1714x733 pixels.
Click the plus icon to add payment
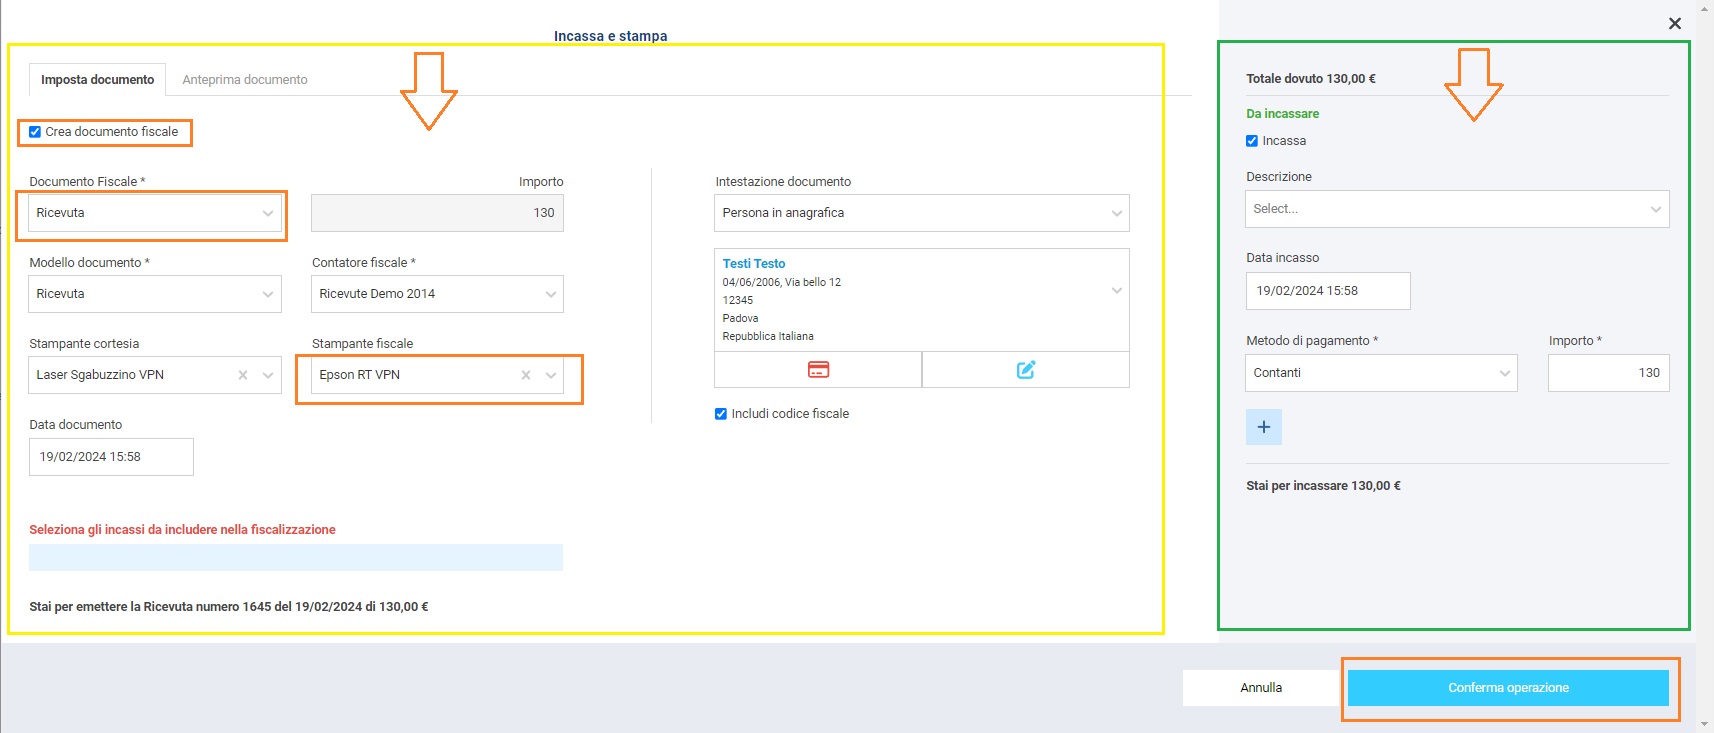[1263, 427]
